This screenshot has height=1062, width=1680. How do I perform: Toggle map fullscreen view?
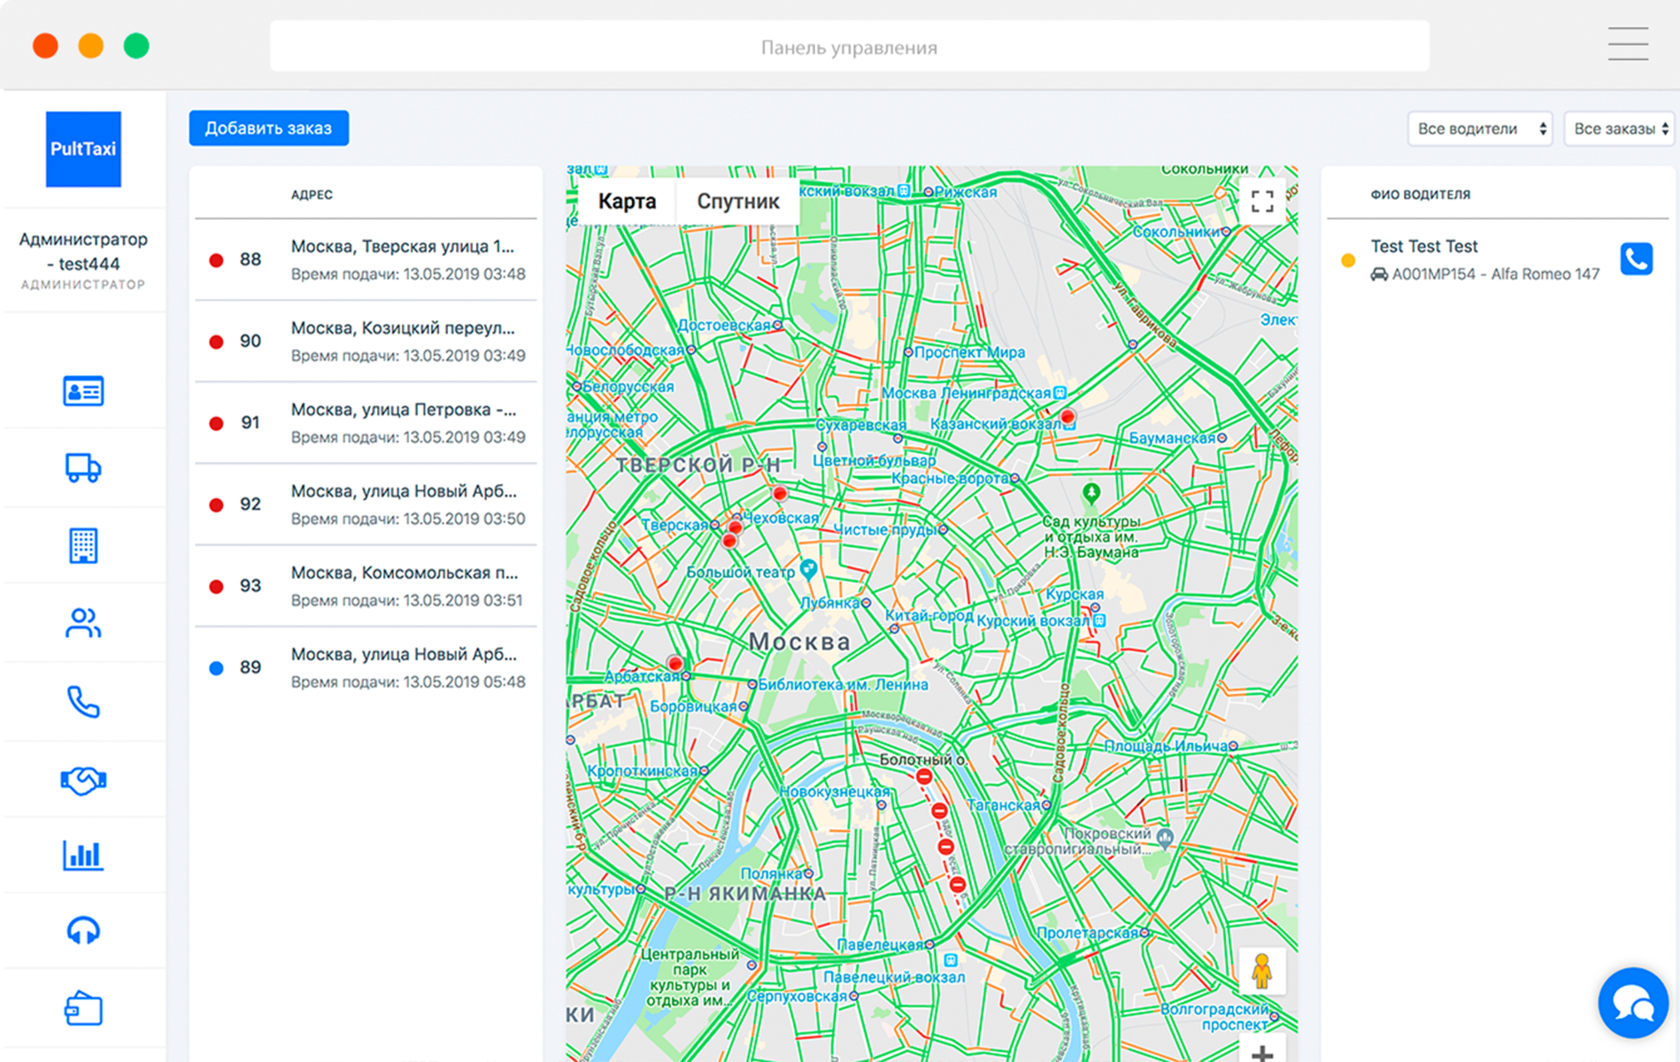pyautogui.click(x=1262, y=201)
